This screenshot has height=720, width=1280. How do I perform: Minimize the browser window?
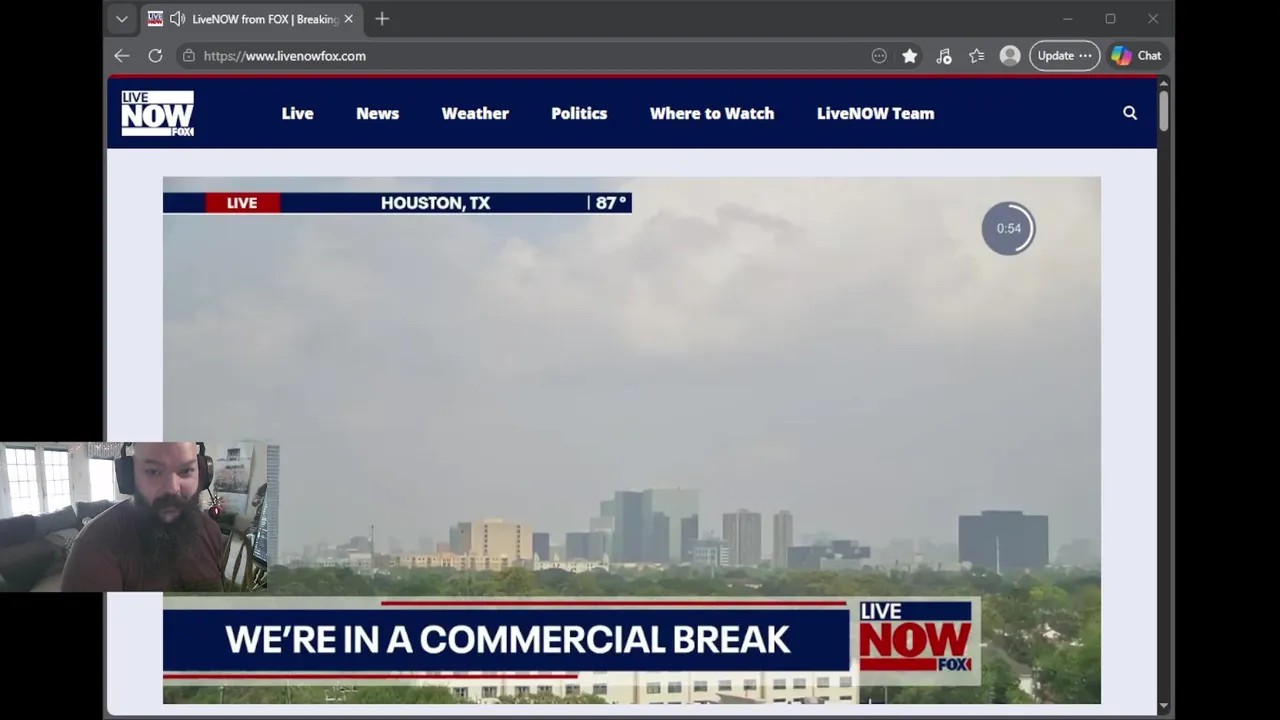pyautogui.click(x=1067, y=19)
